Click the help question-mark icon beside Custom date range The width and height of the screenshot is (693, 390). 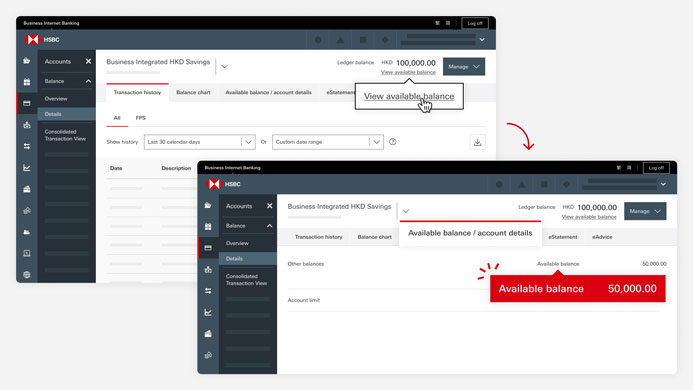click(392, 142)
